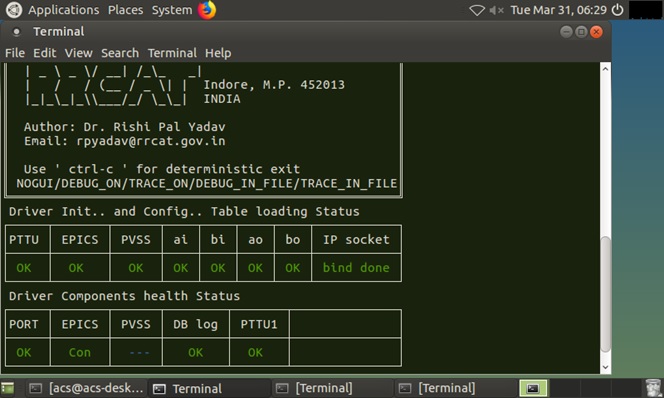The image size is (664, 398).
Task: Open the Search menu of Terminal
Action: pyautogui.click(x=120, y=53)
